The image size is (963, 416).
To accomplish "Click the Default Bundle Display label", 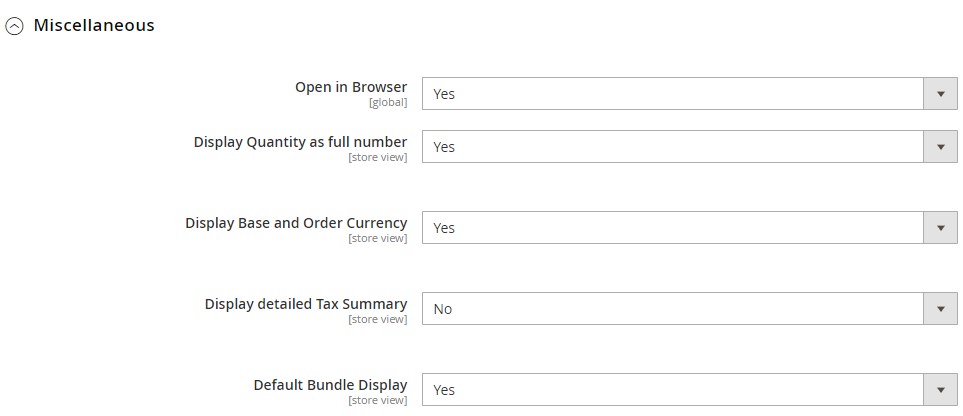I will (x=330, y=385).
